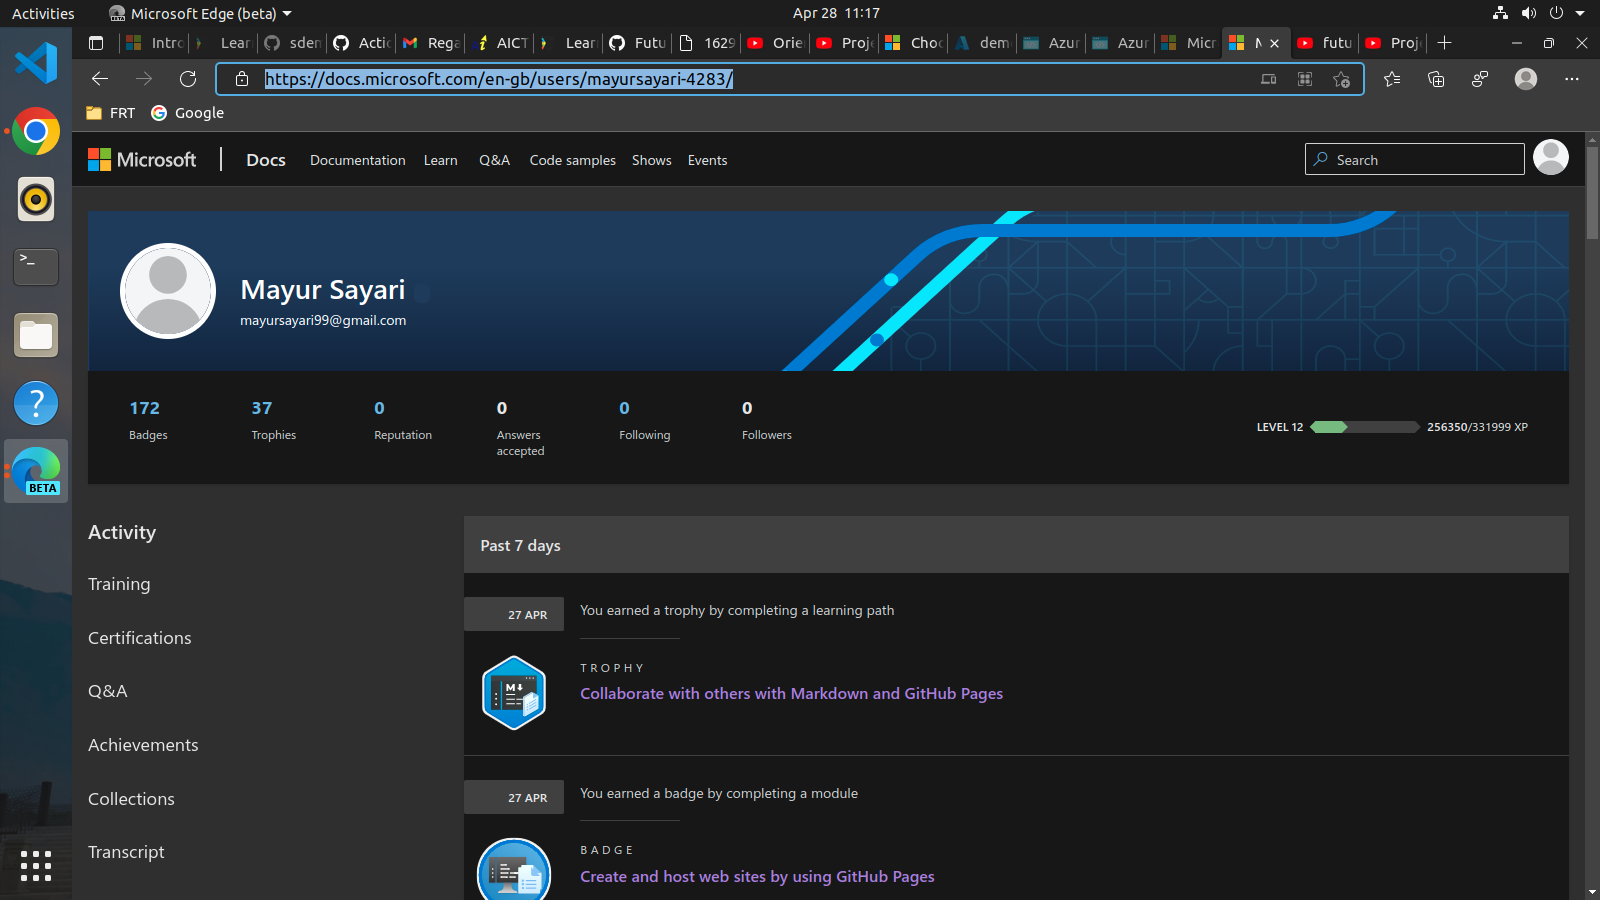Switch to the Gmail Rega tab
Screen dimensions: 1600x900
[430, 43]
